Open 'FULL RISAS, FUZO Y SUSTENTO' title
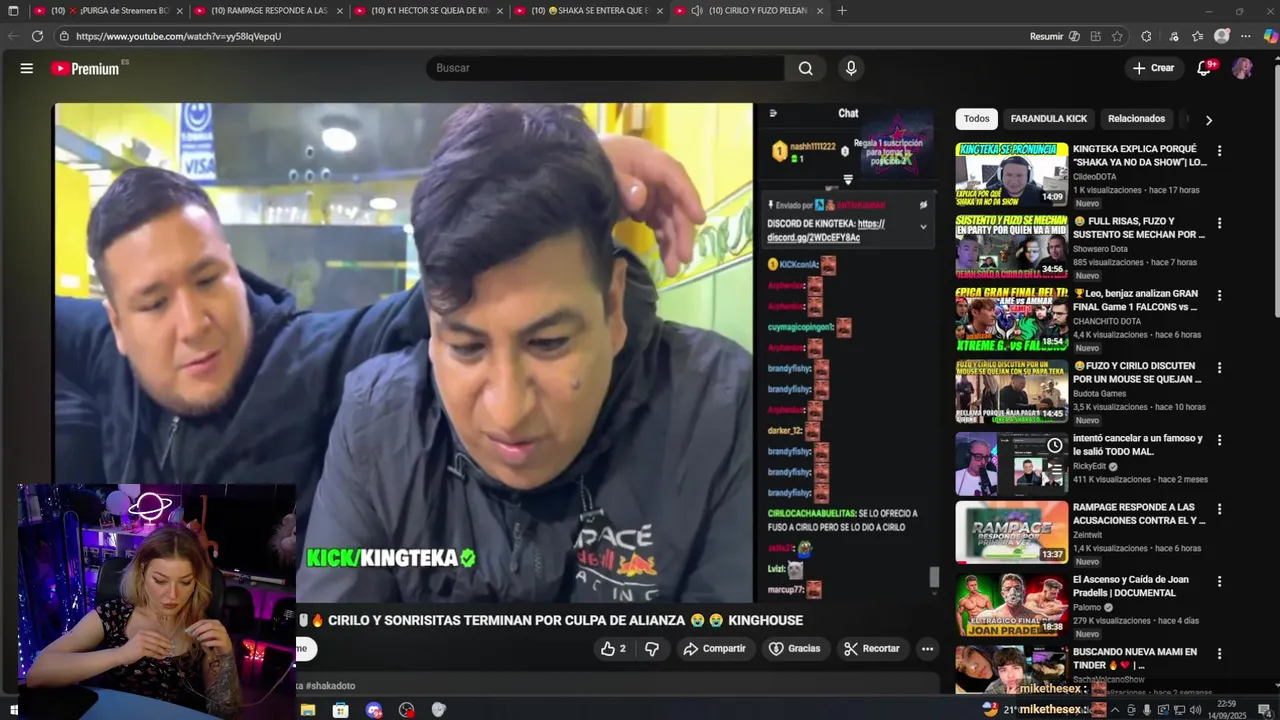The image size is (1280, 720). tap(1139, 228)
